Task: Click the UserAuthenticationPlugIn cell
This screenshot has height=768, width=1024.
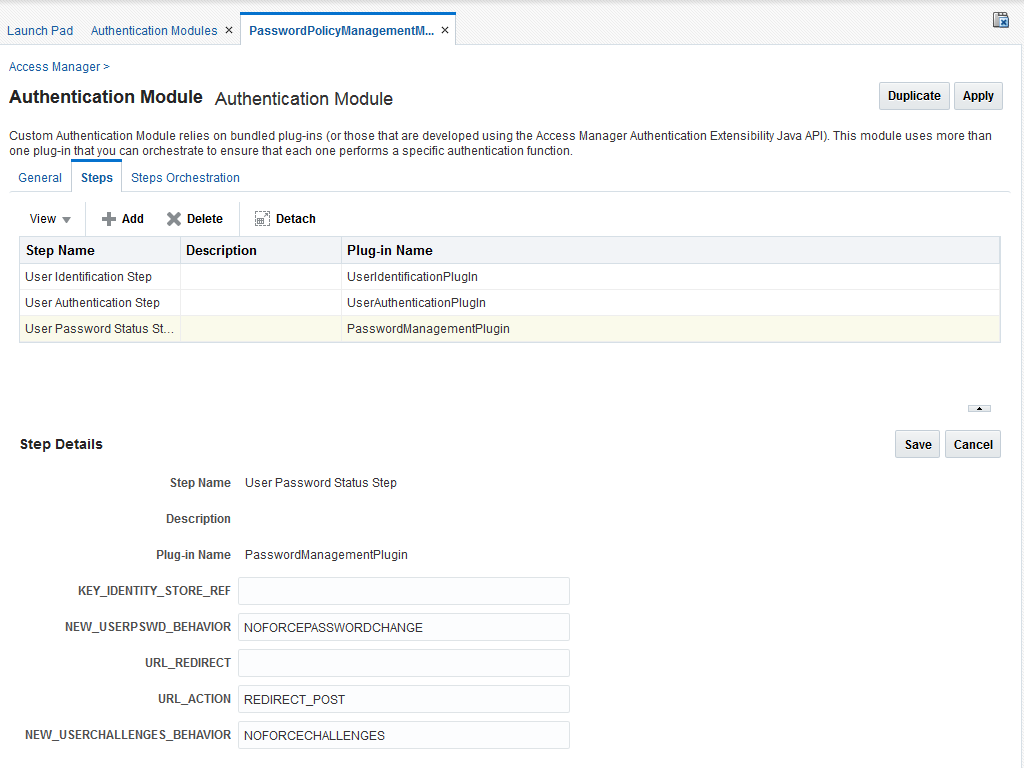Action: 670,303
